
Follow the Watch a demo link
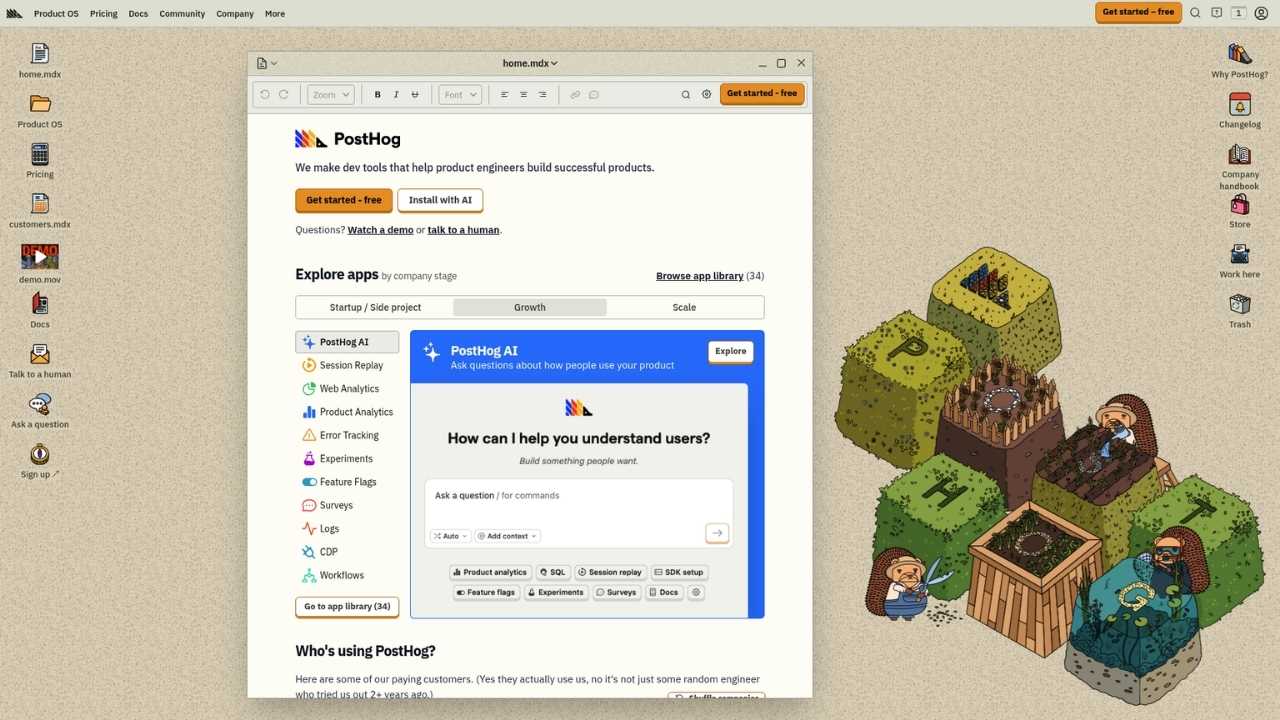click(x=380, y=230)
